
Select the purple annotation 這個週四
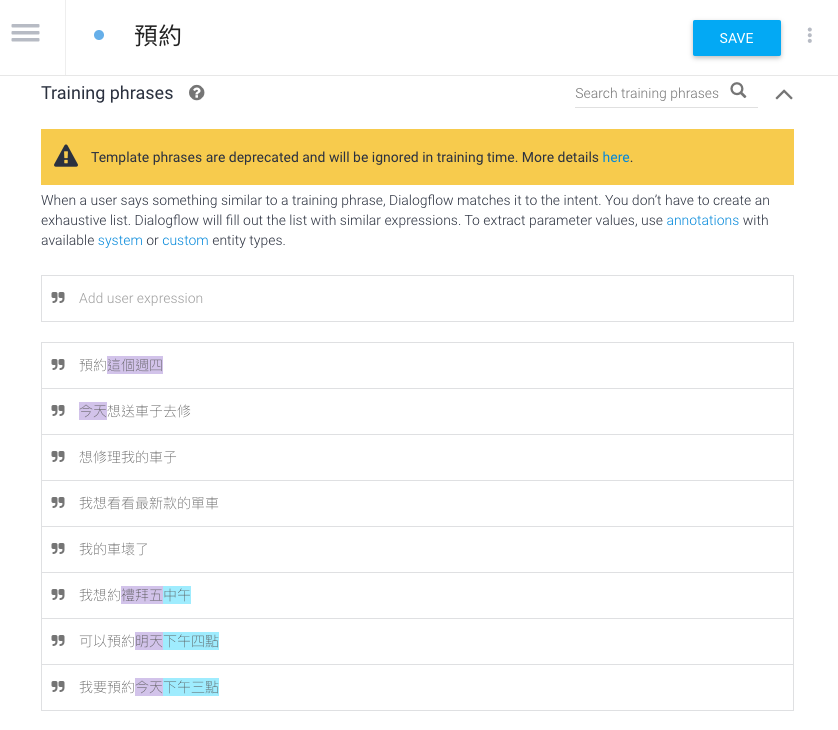pyautogui.click(x=135, y=365)
